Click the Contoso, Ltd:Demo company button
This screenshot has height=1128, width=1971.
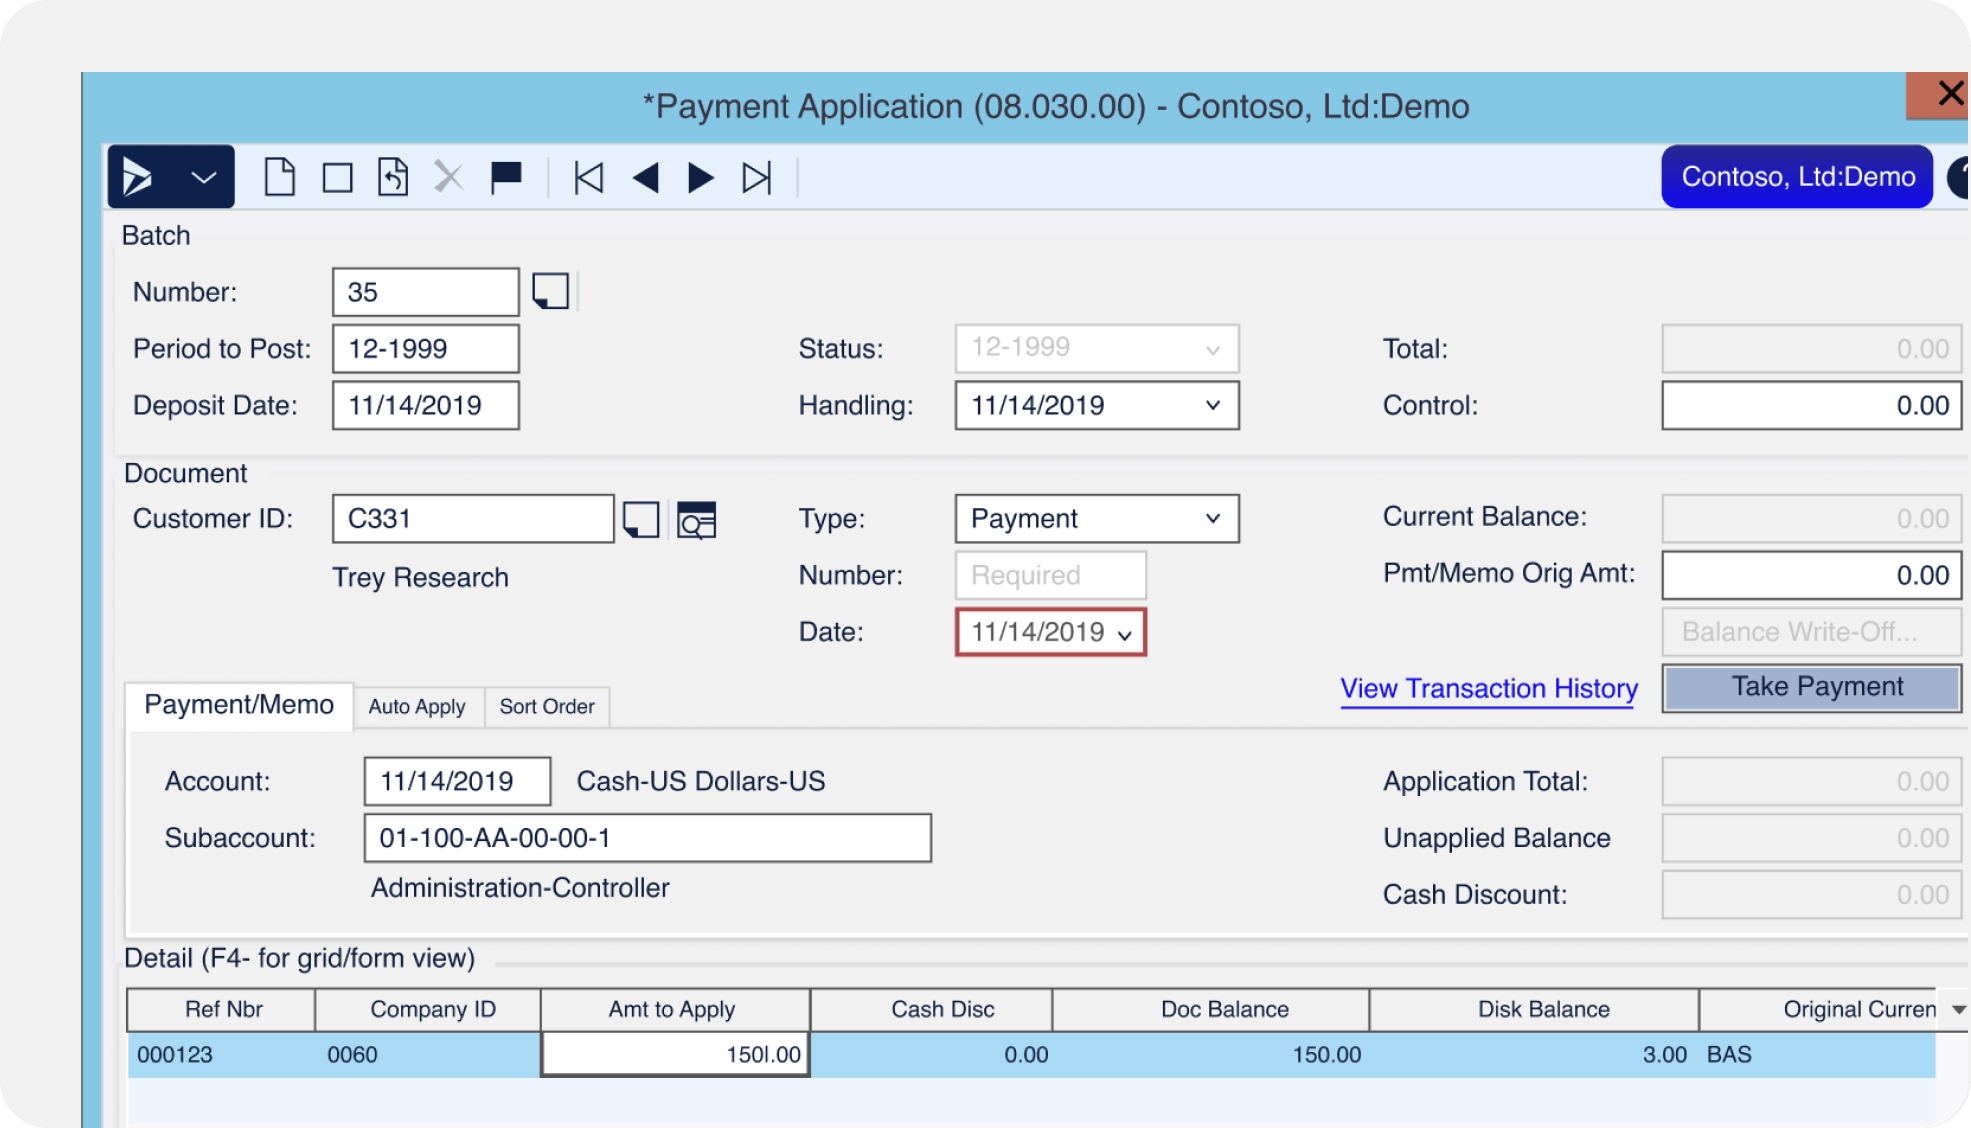coord(1797,177)
